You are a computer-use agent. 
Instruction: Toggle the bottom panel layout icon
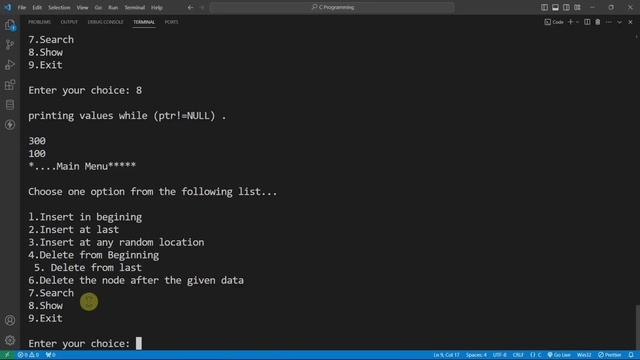[x=555, y=7]
